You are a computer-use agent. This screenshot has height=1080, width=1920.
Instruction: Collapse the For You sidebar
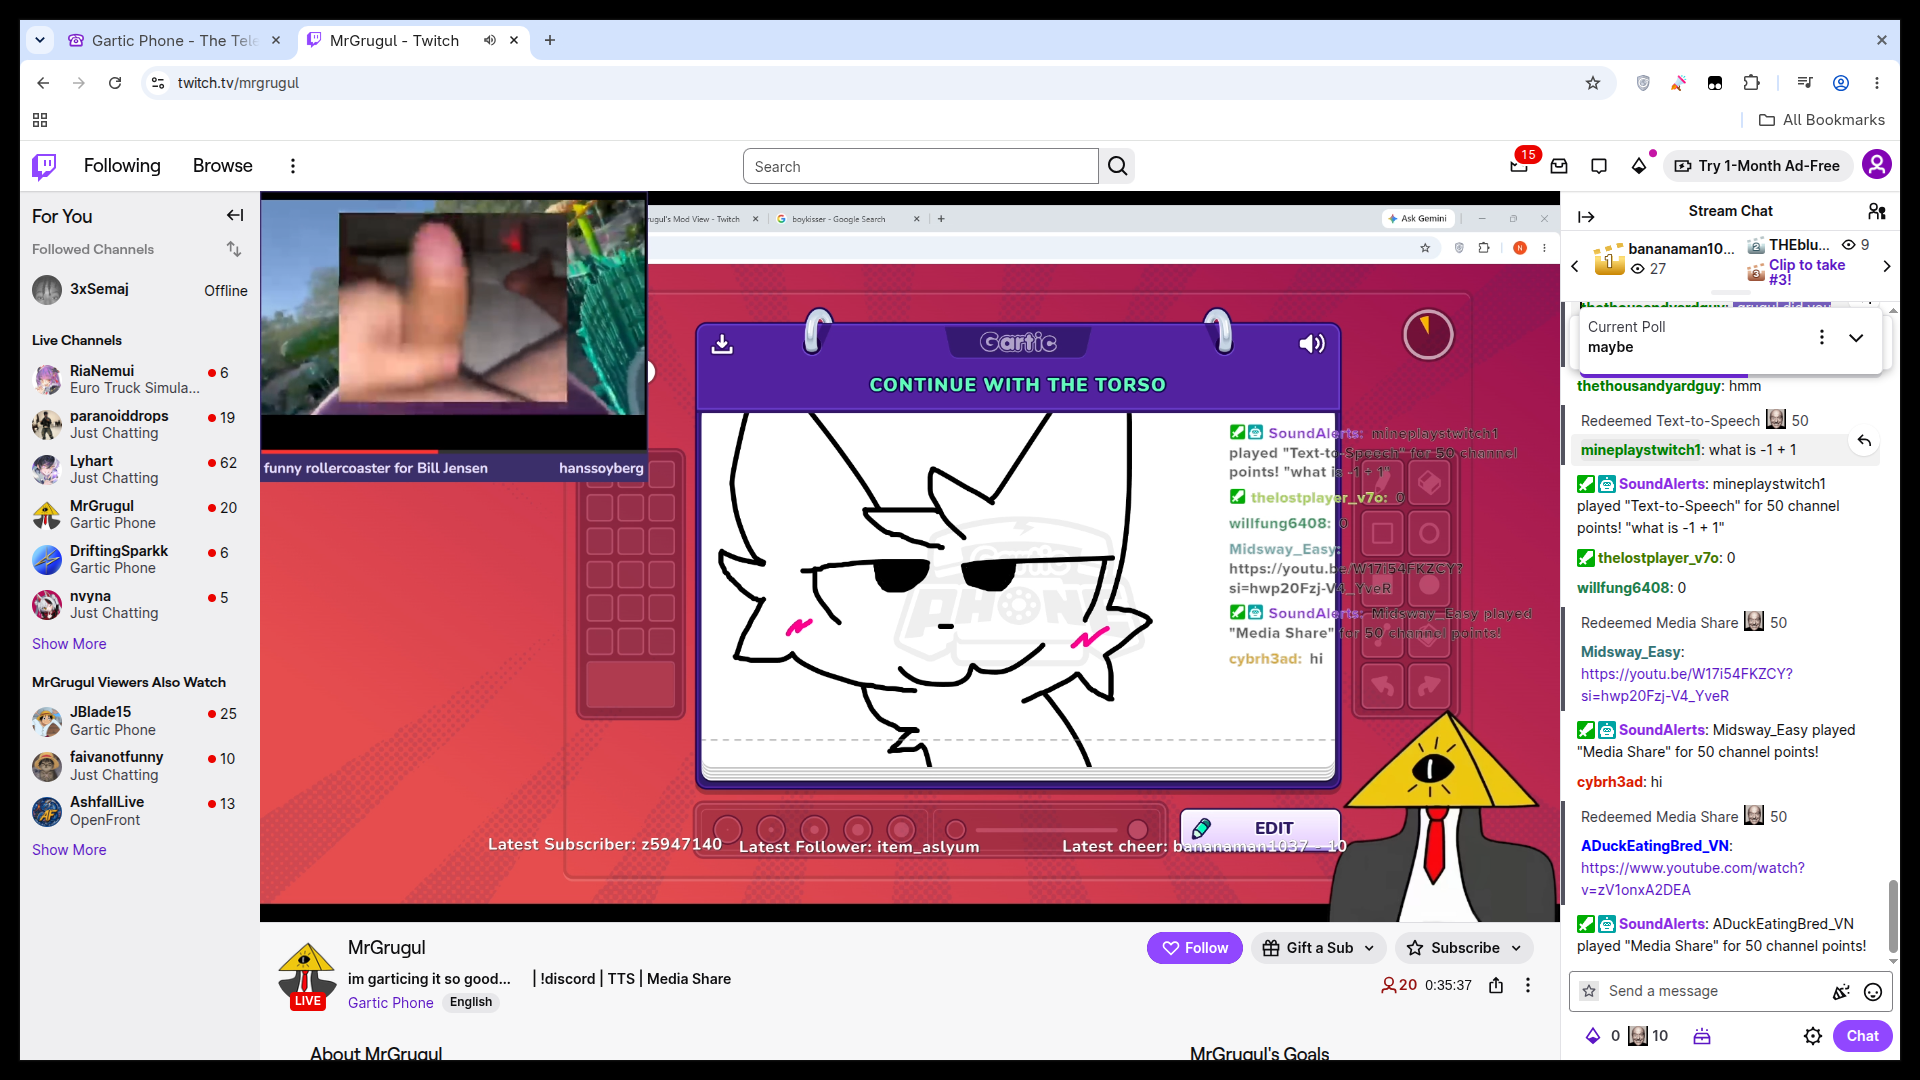pos(235,215)
